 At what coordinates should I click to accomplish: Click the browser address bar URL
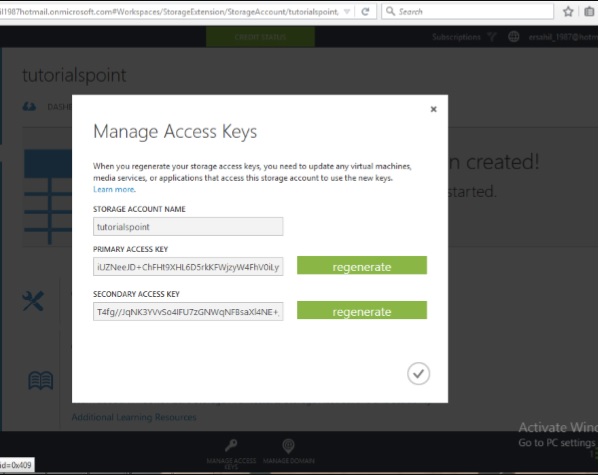169,12
